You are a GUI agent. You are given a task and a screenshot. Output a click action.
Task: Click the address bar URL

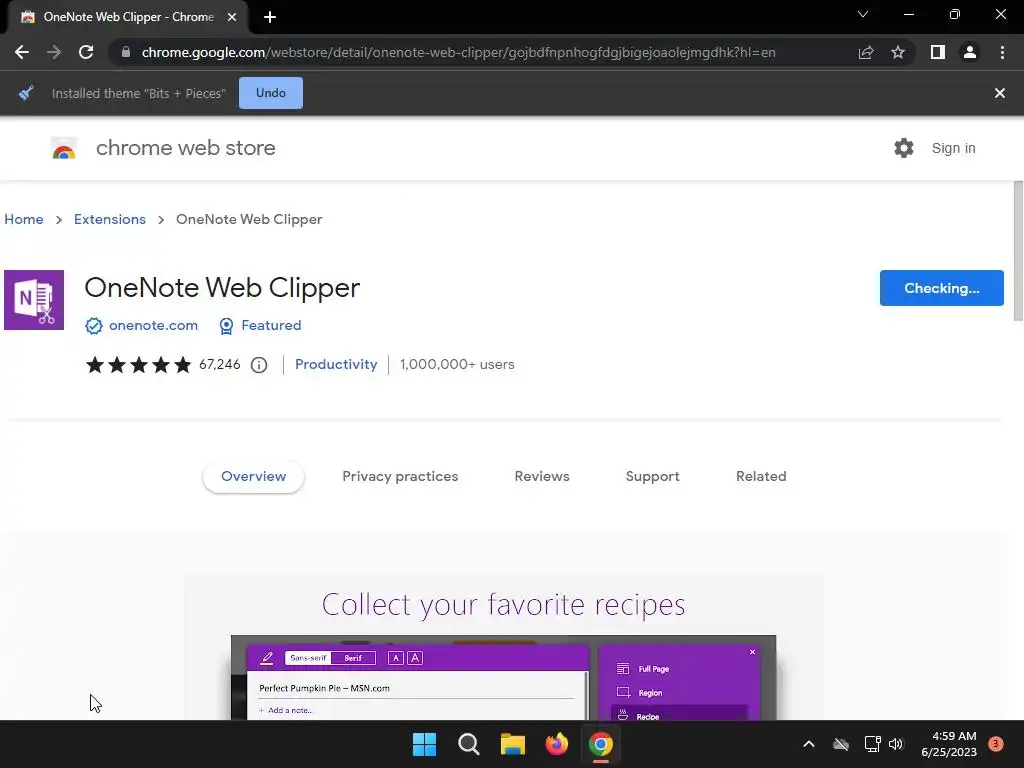458,52
